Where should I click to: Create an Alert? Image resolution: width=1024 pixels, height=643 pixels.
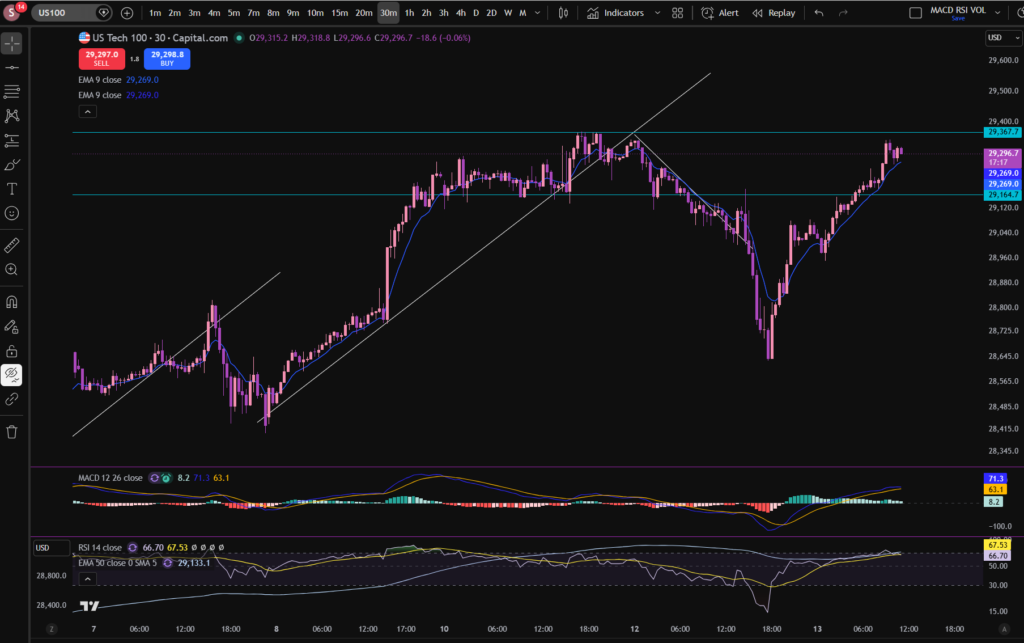click(720, 12)
